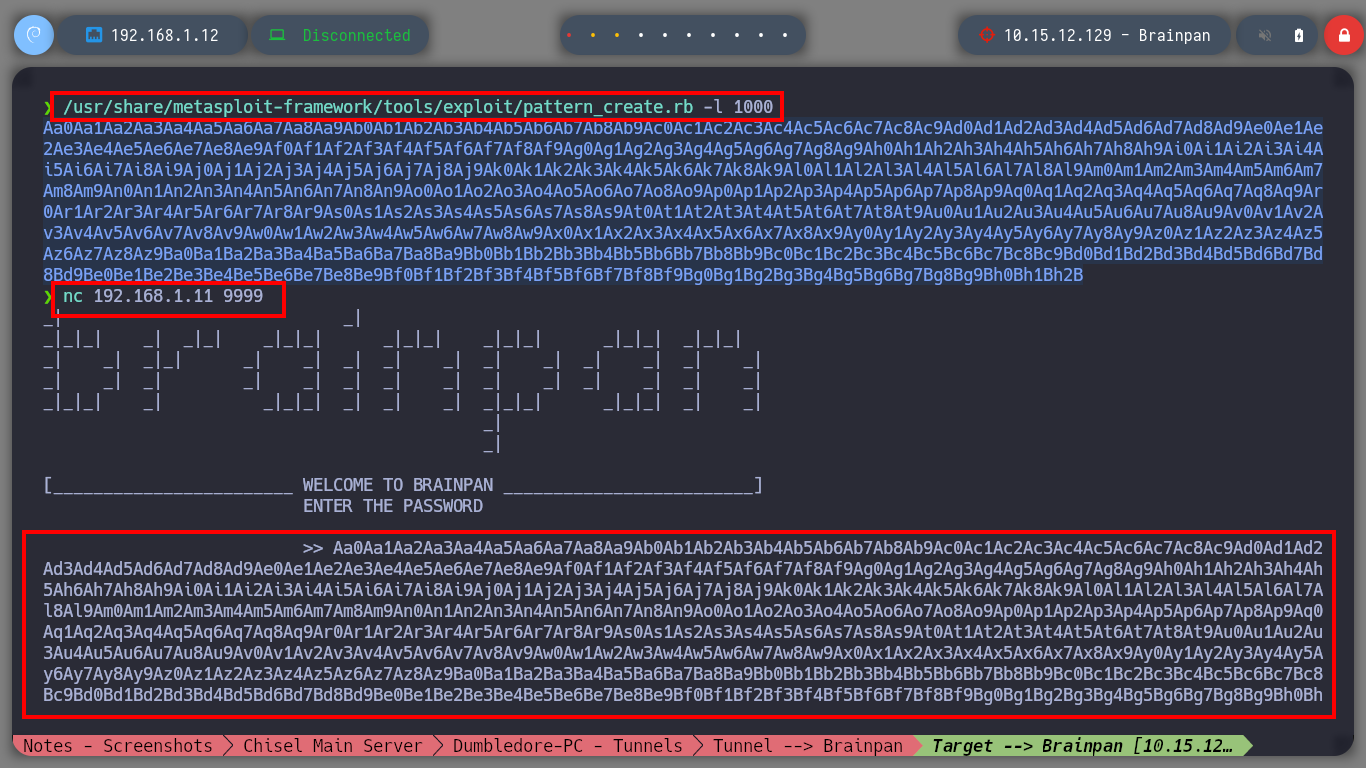Switch to Tunnel --> Brainpan tab
1366x768 pixels.
tap(807, 746)
